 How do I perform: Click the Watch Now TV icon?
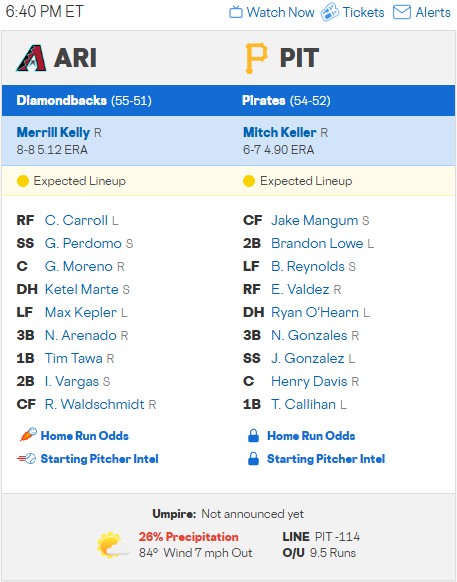tap(235, 12)
